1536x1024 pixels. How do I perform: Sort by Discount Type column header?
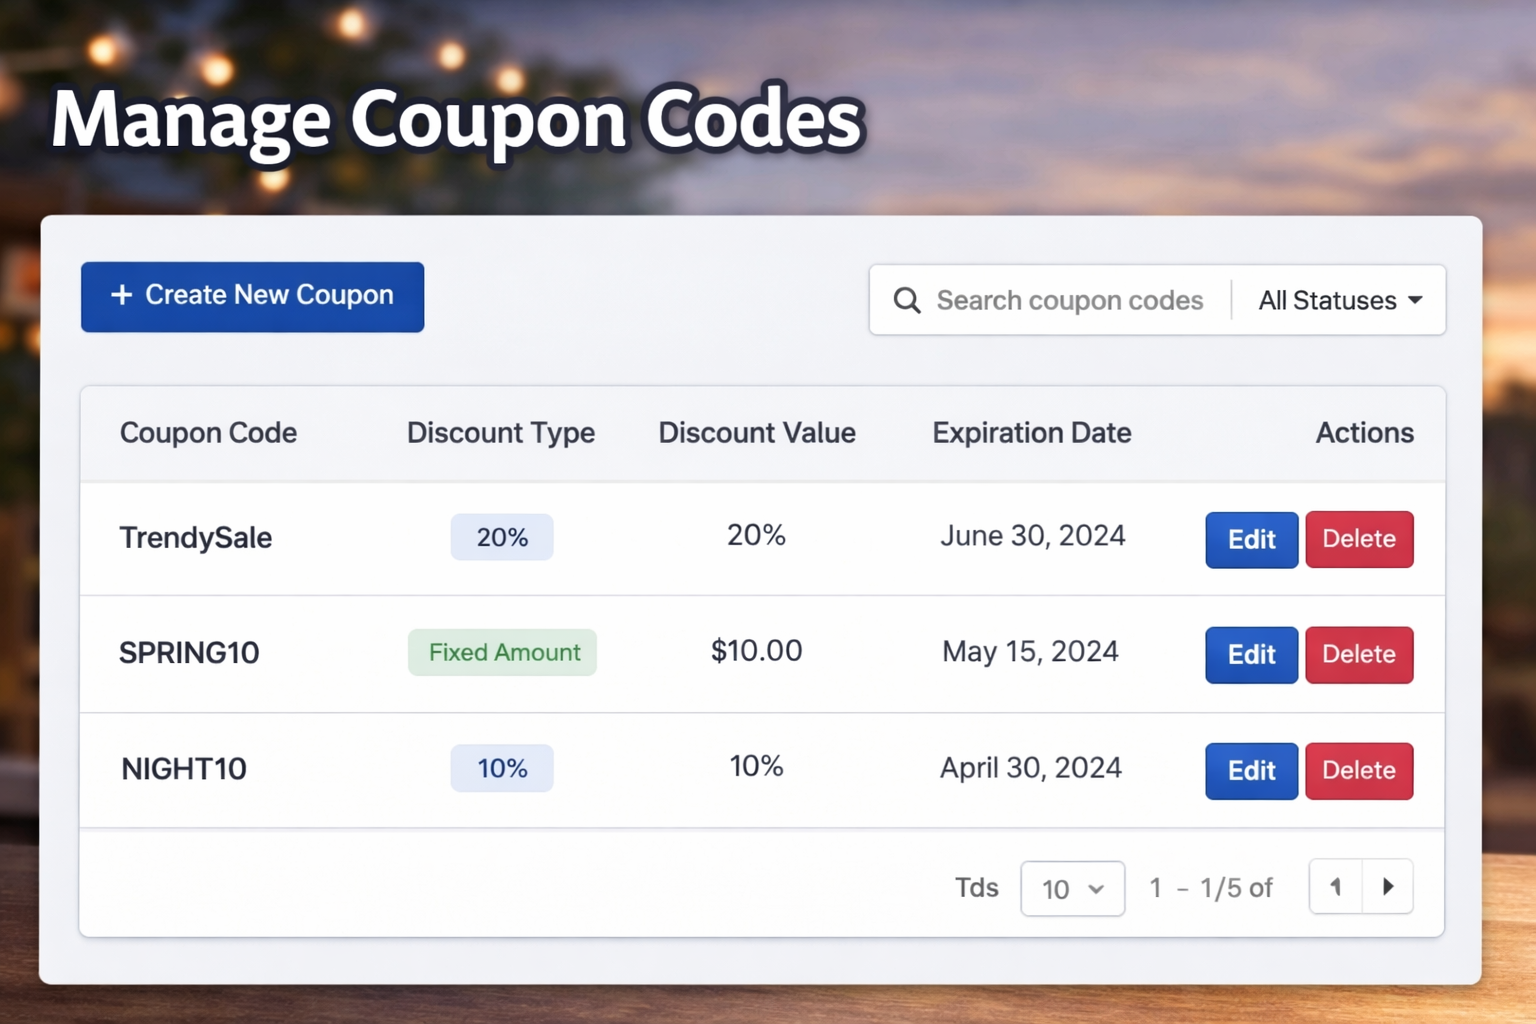point(500,433)
